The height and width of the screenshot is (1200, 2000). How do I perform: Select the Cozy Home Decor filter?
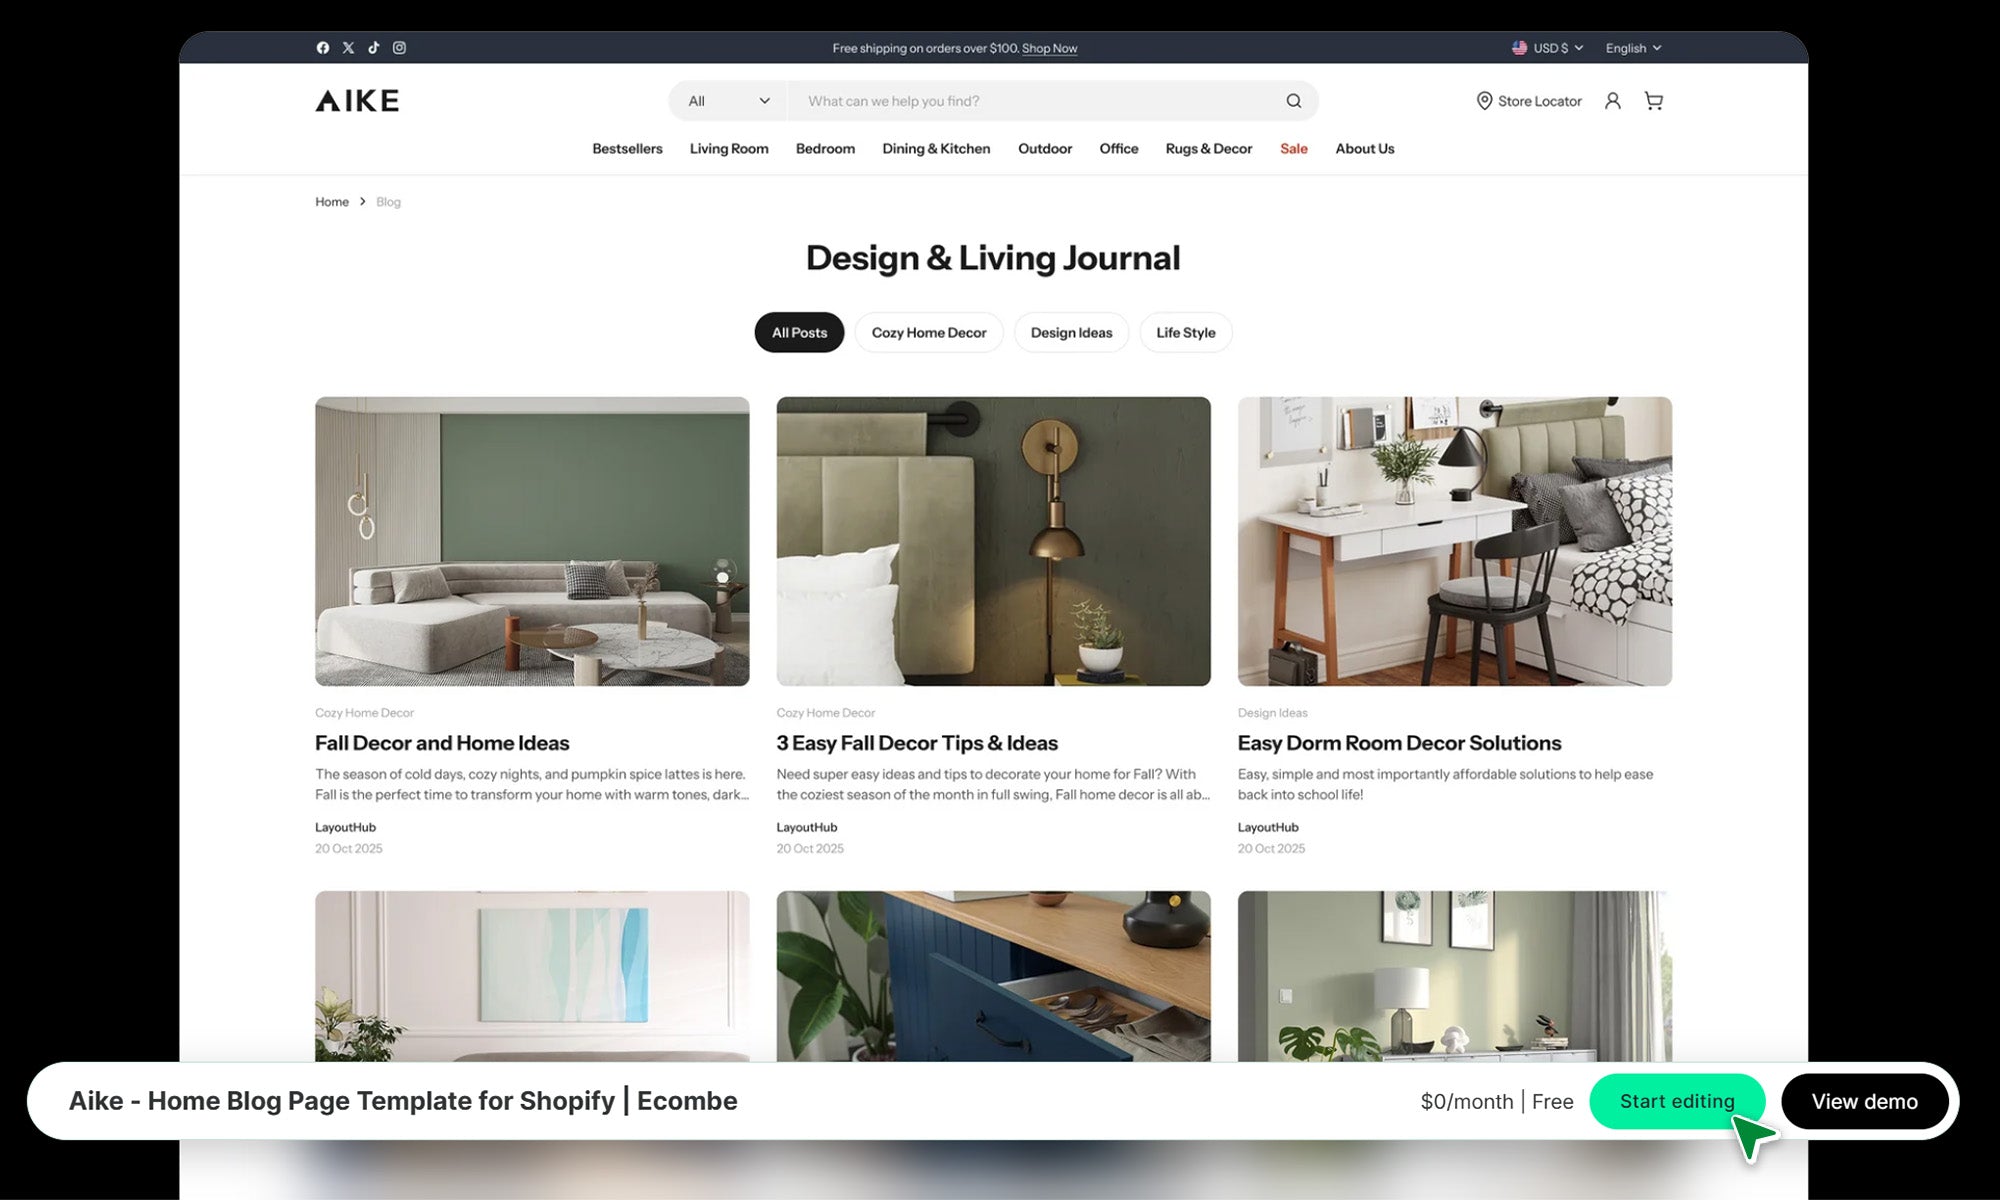click(928, 333)
